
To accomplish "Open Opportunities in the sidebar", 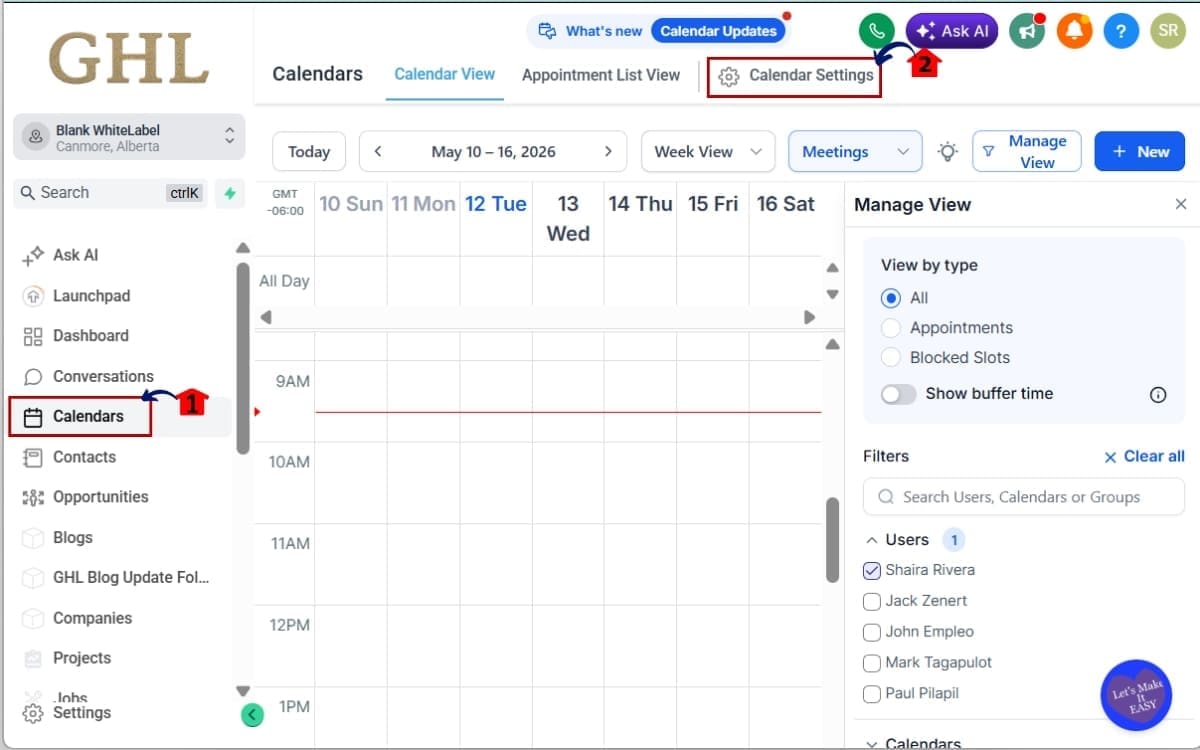I will click(x=86, y=497).
